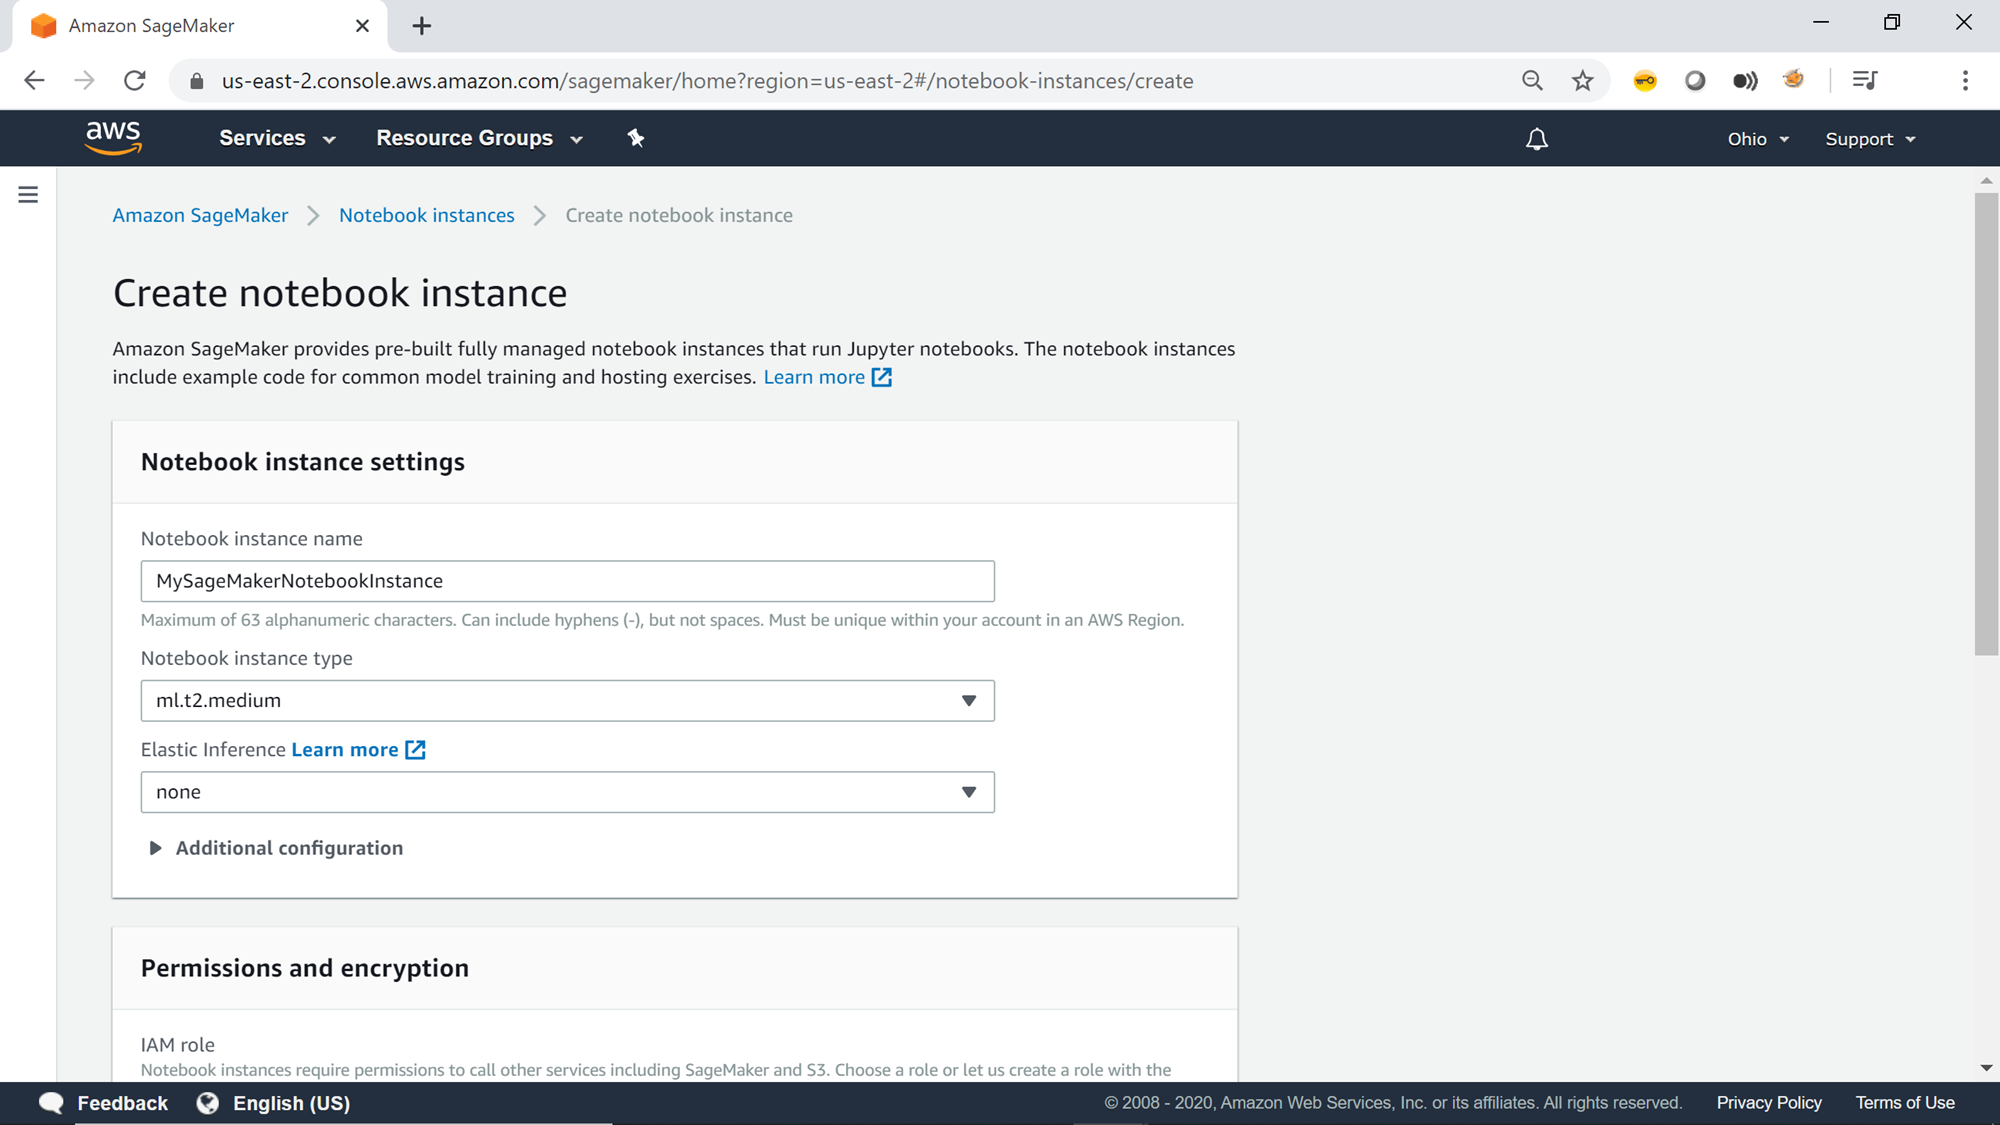The height and width of the screenshot is (1125, 2000).
Task: Open the Resource Groups menu
Action: (479, 138)
